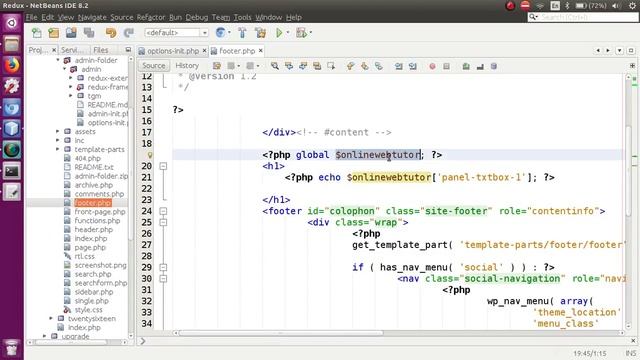Open the Run Project dropdown arrow
Screen dimensions: 640x360
[x=288, y=33]
